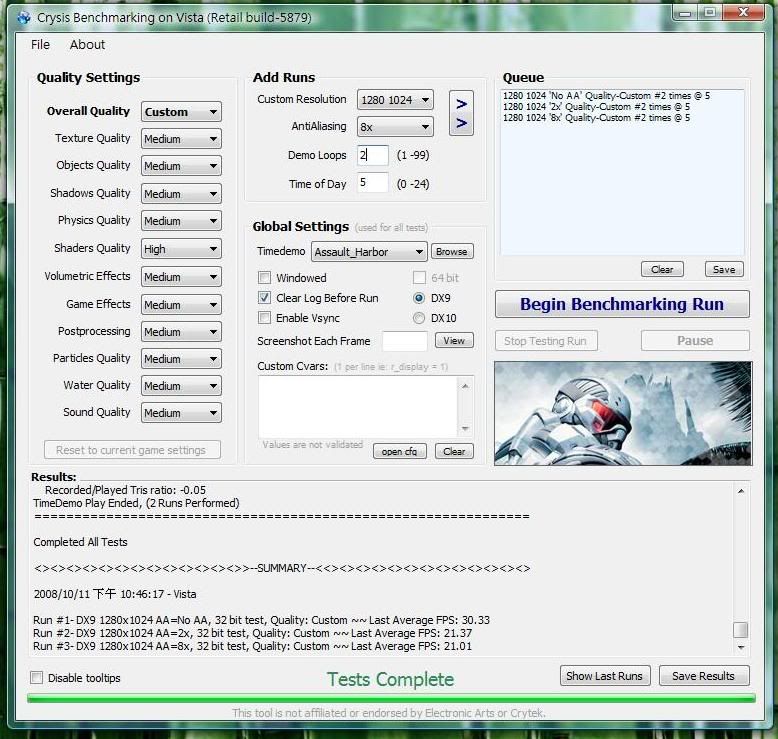
Task: Expand AntiAliasing 8x dropdown
Action: point(395,127)
